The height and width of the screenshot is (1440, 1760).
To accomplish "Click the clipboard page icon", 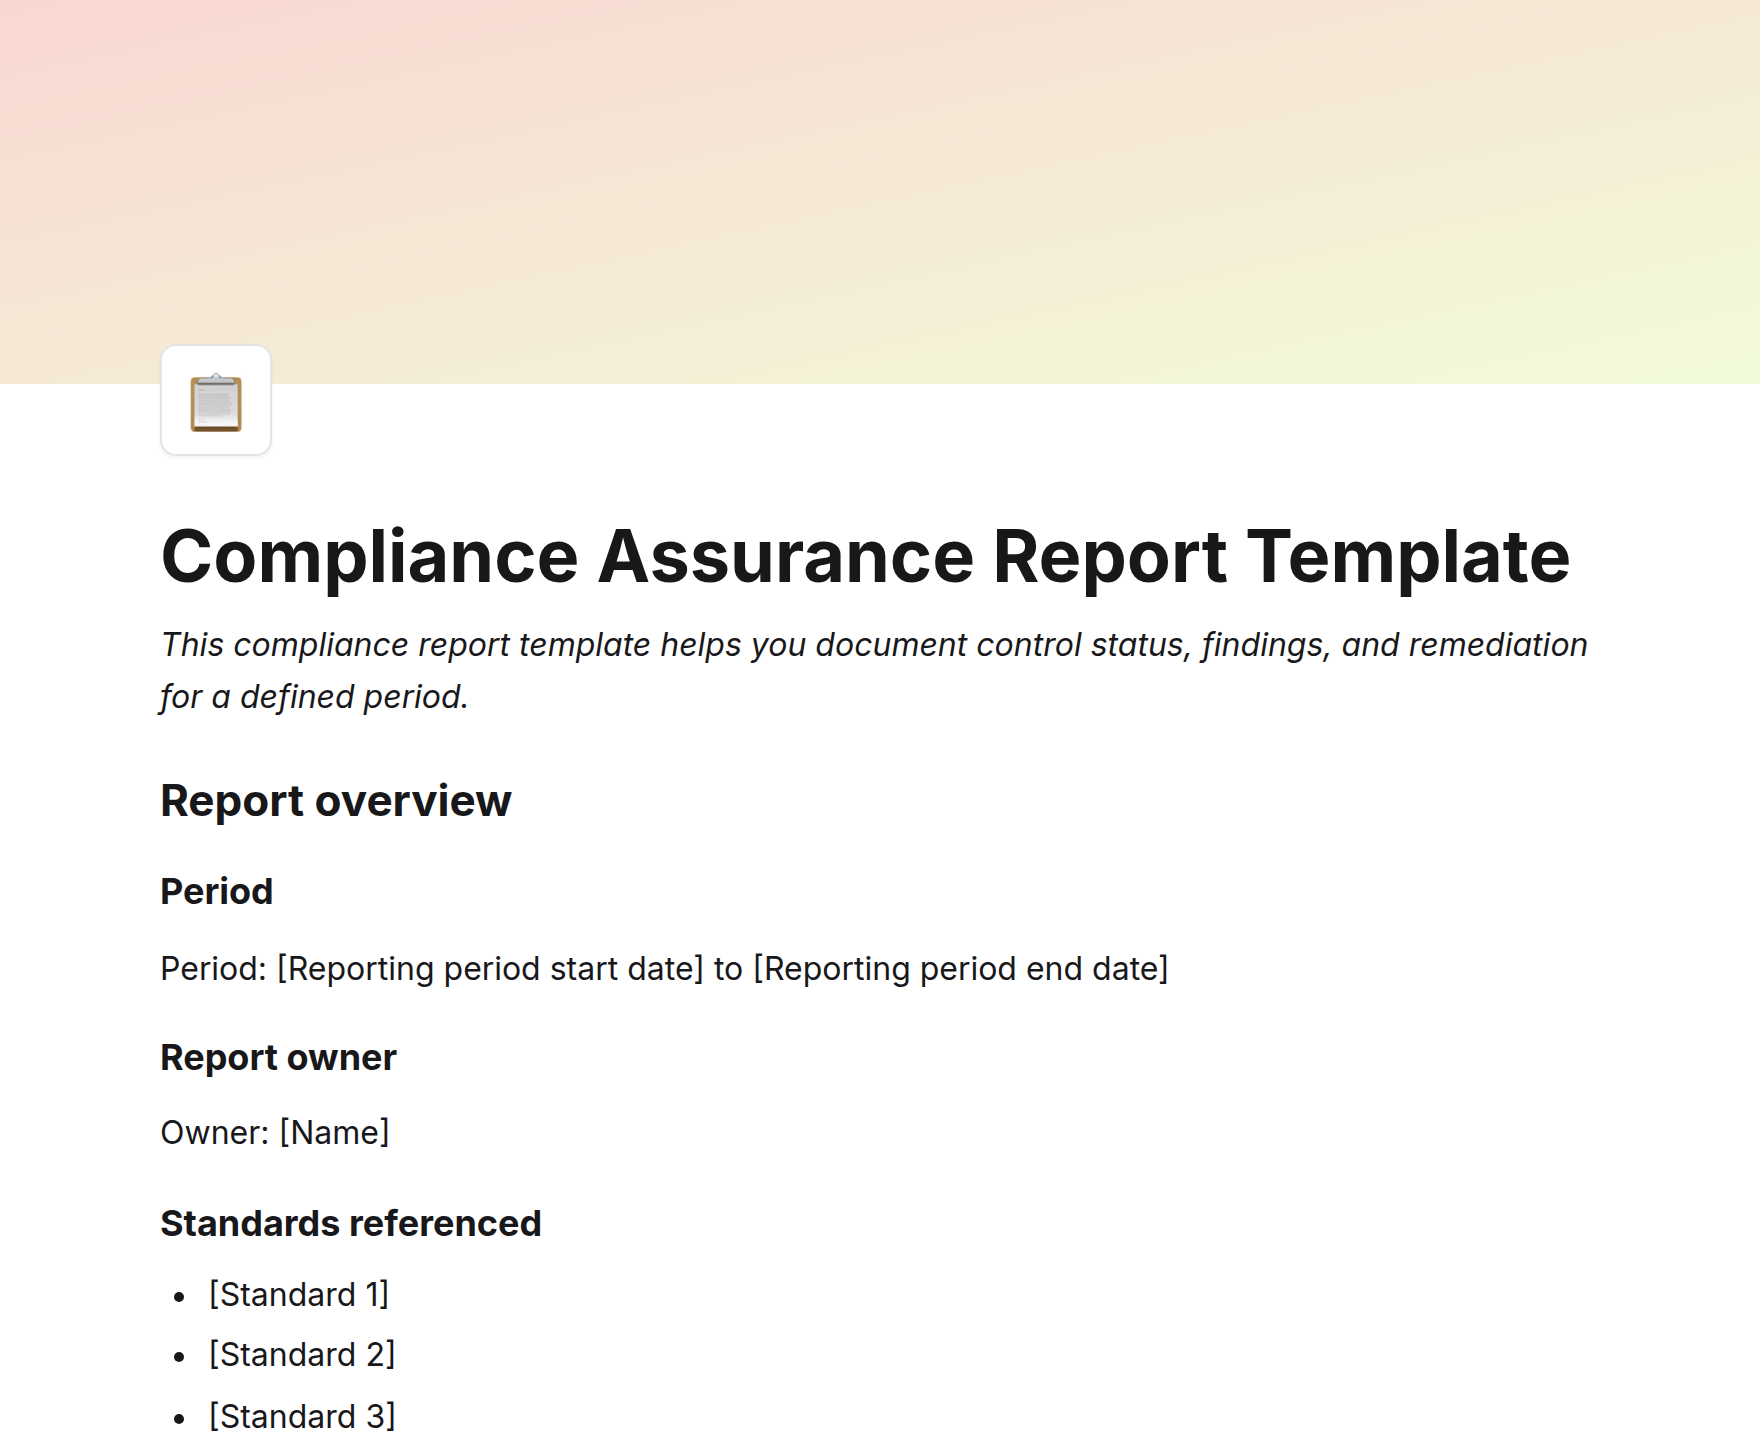I will point(216,401).
